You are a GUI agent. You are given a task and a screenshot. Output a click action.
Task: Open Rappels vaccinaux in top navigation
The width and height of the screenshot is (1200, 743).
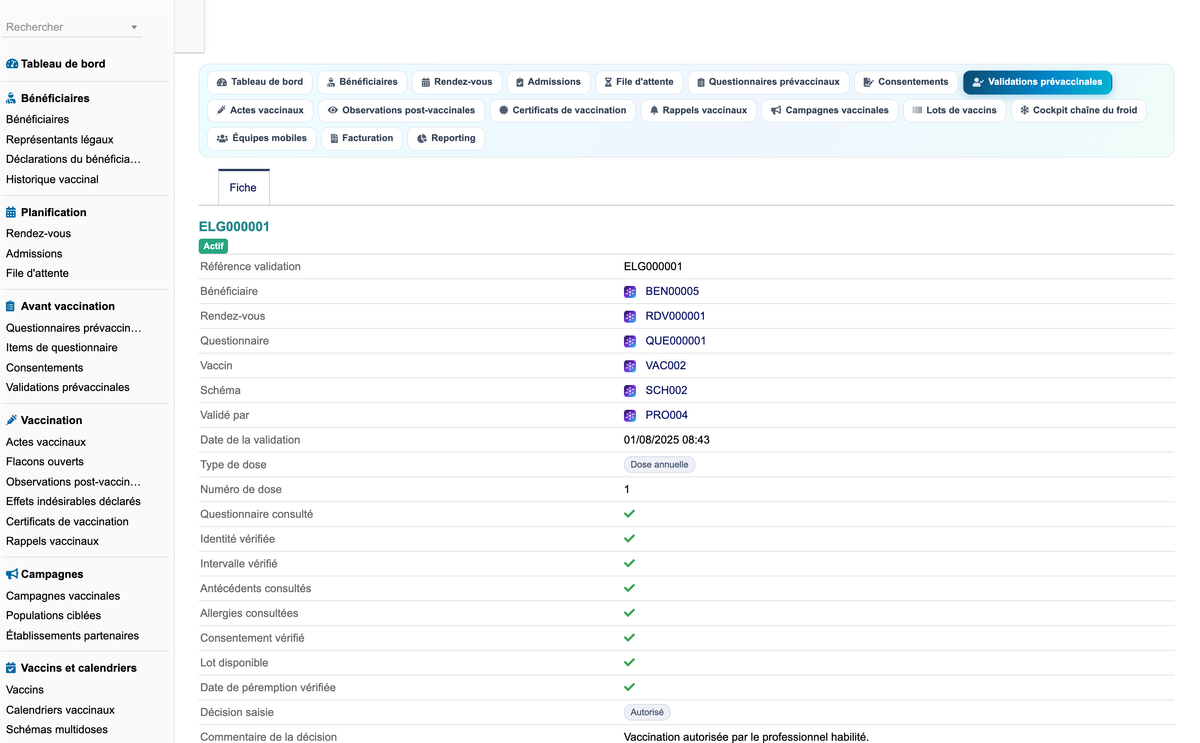[x=698, y=110]
